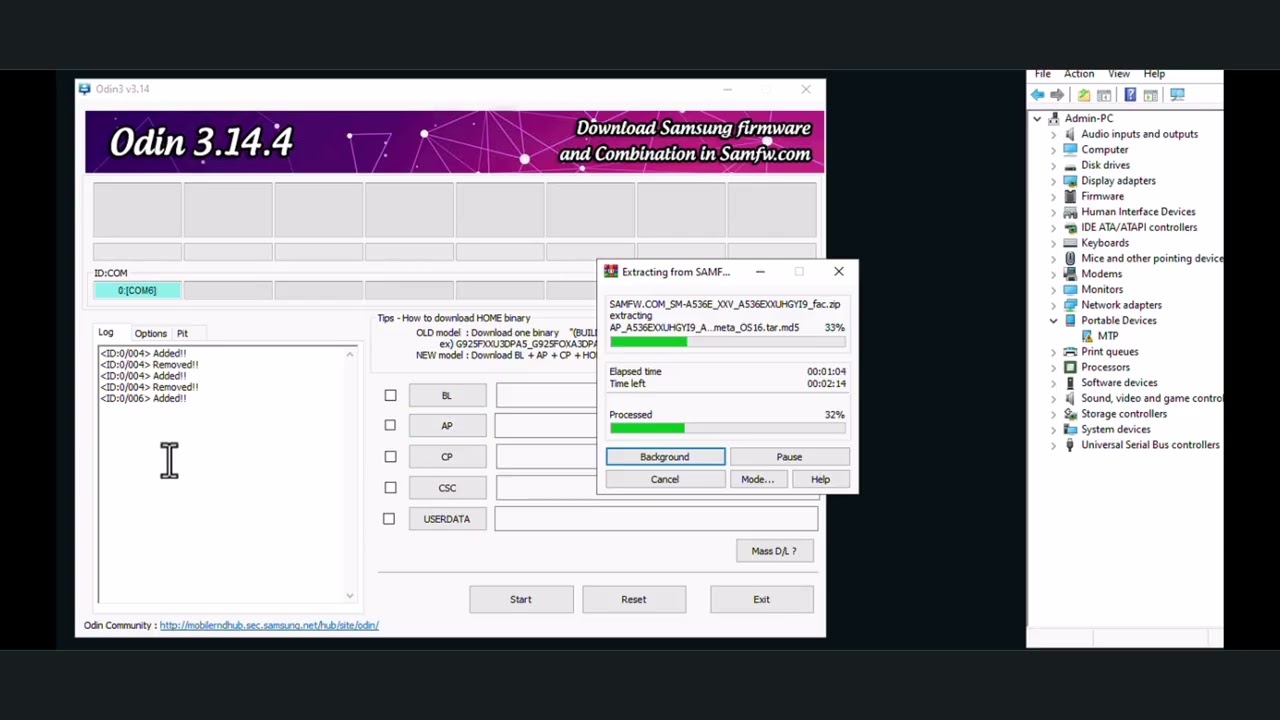Image resolution: width=1280 pixels, height=720 pixels.
Task: Select the Modems category icon
Action: [x=1070, y=274]
